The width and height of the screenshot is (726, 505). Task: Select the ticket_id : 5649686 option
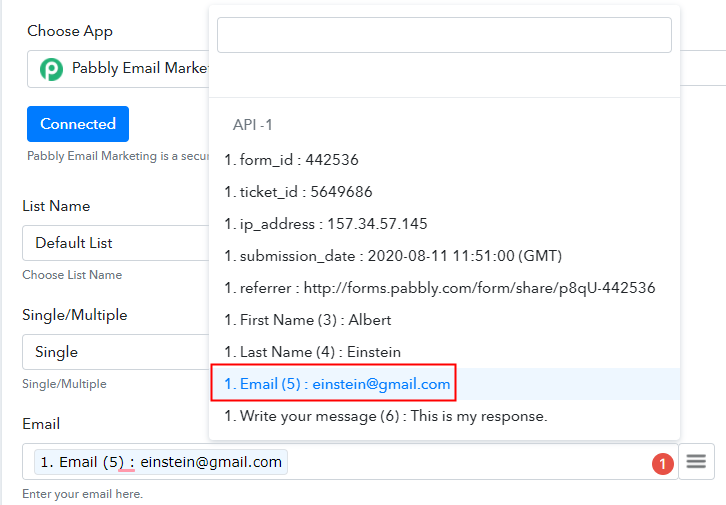coord(444,192)
